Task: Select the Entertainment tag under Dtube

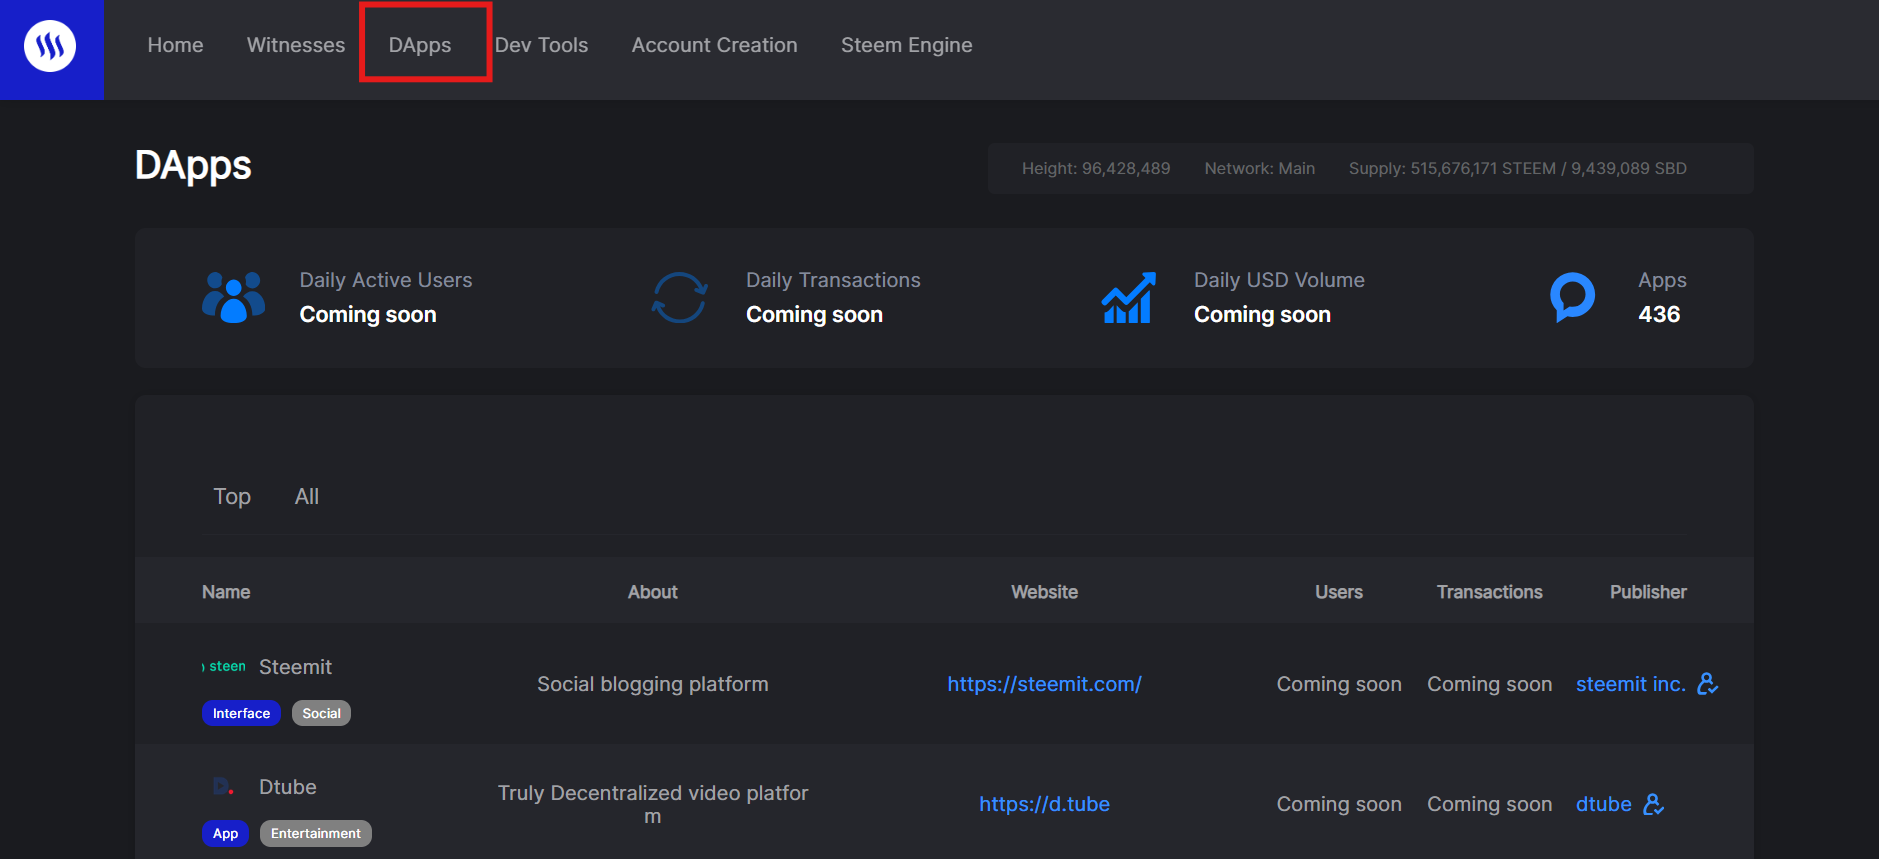Action: click(316, 833)
